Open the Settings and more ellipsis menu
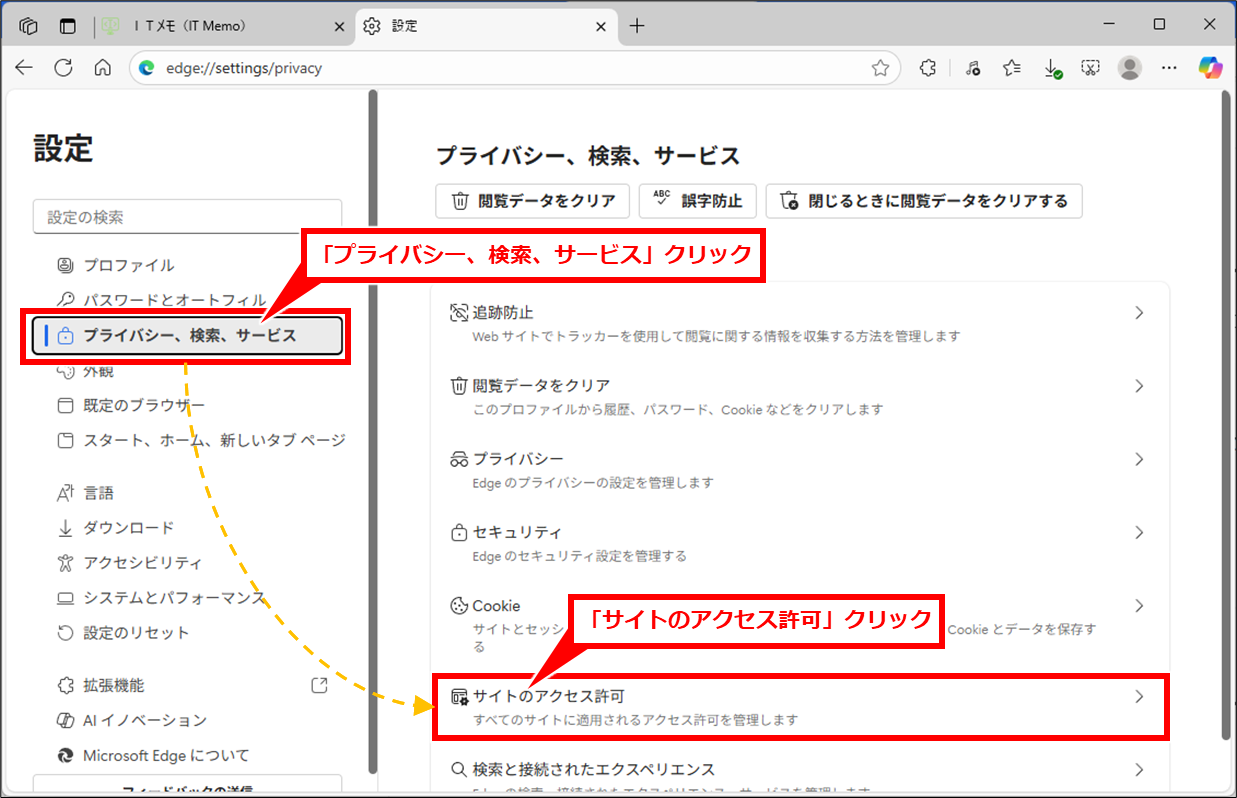Screen dimensions: 1237x798 1169,68
